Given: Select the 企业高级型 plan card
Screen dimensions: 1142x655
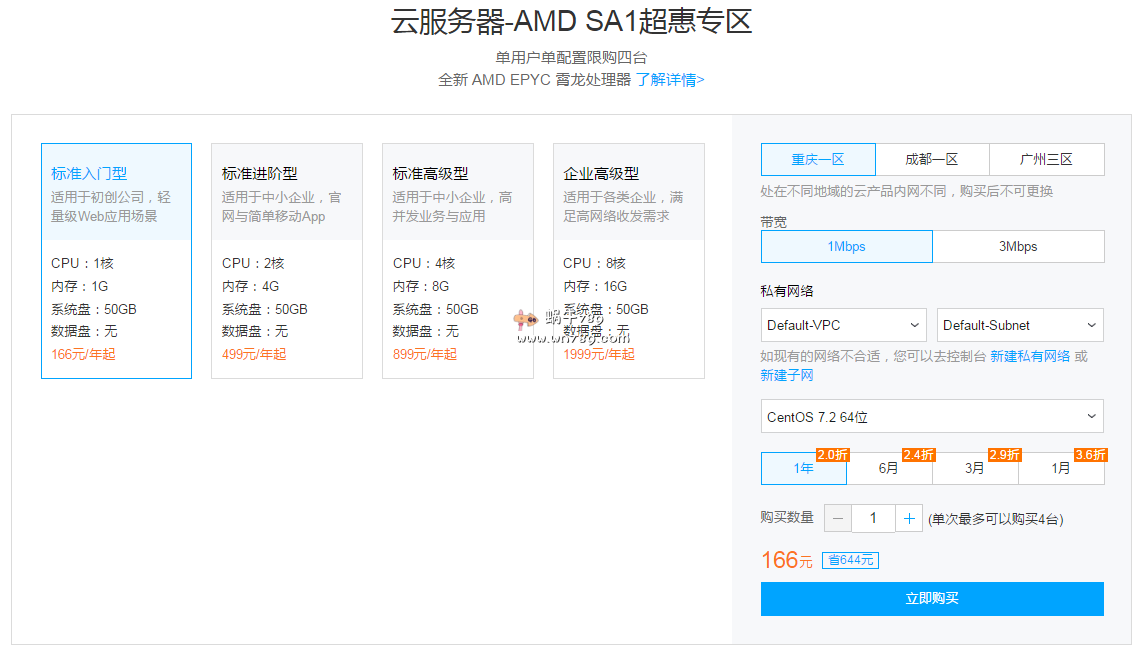Looking at the screenshot, I should pyautogui.click(x=628, y=261).
